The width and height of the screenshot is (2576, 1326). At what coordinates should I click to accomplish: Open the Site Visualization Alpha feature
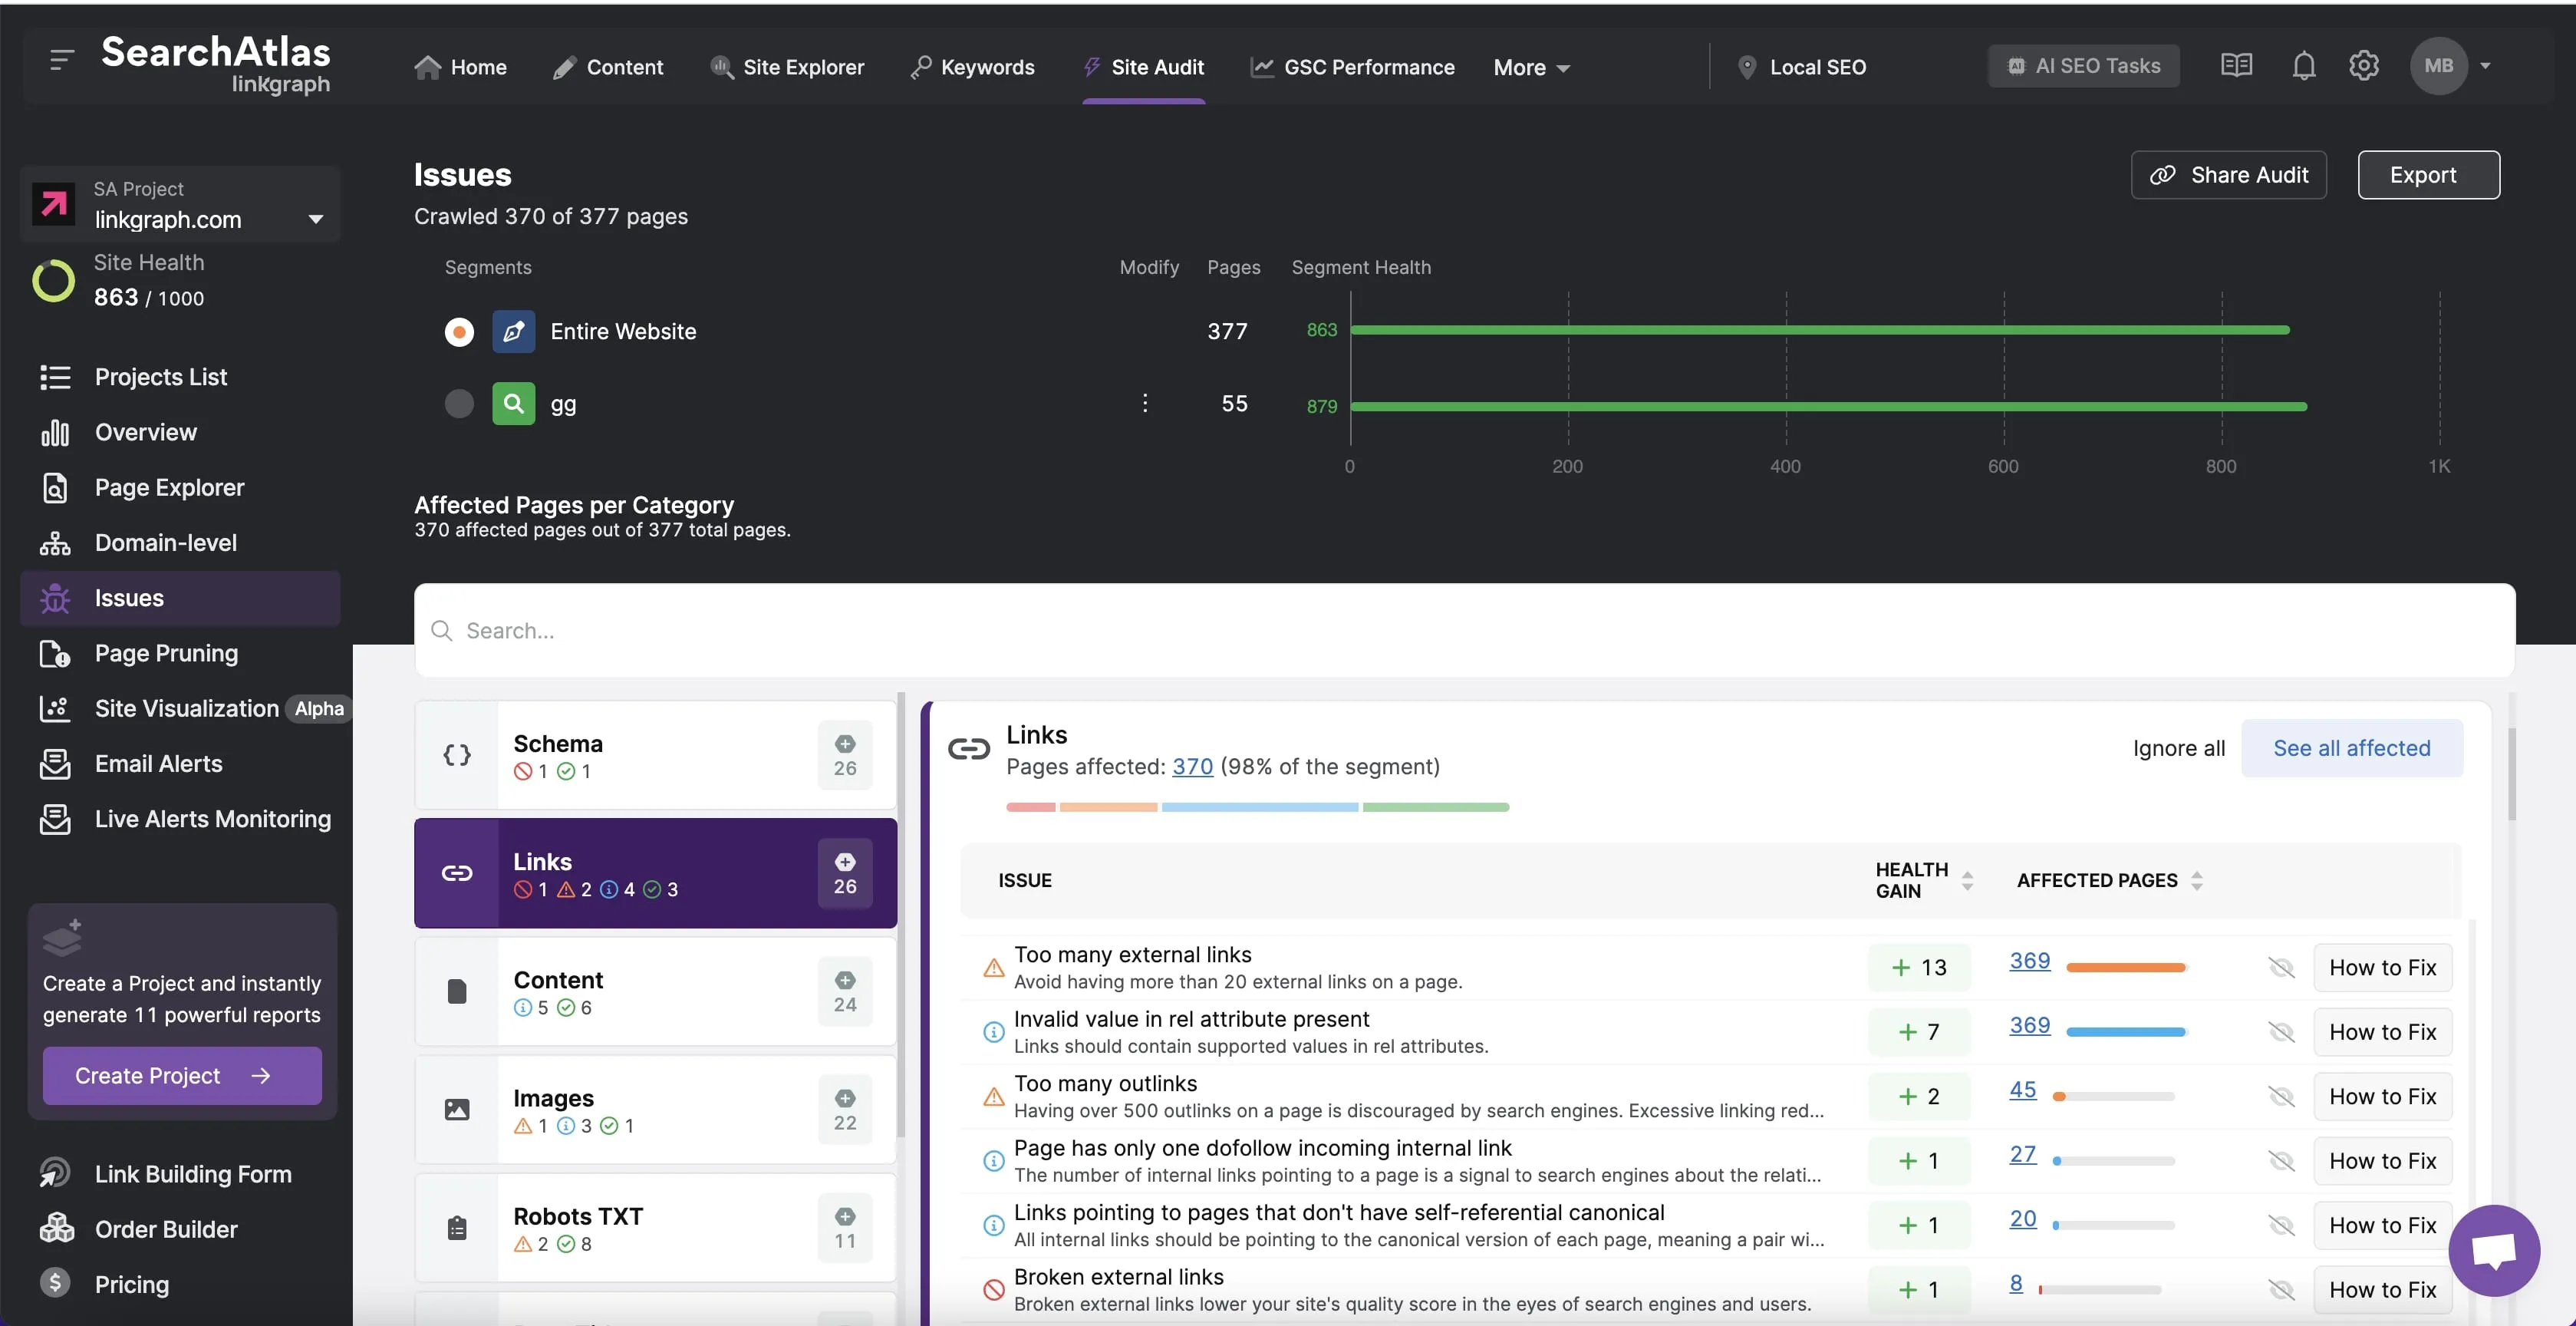(188, 709)
